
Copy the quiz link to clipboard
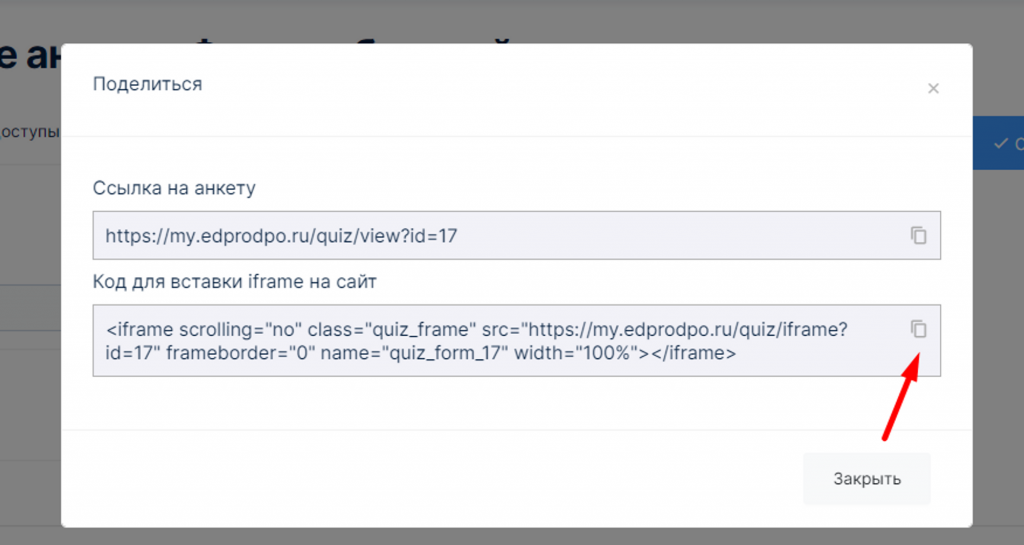pyautogui.click(x=918, y=236)
